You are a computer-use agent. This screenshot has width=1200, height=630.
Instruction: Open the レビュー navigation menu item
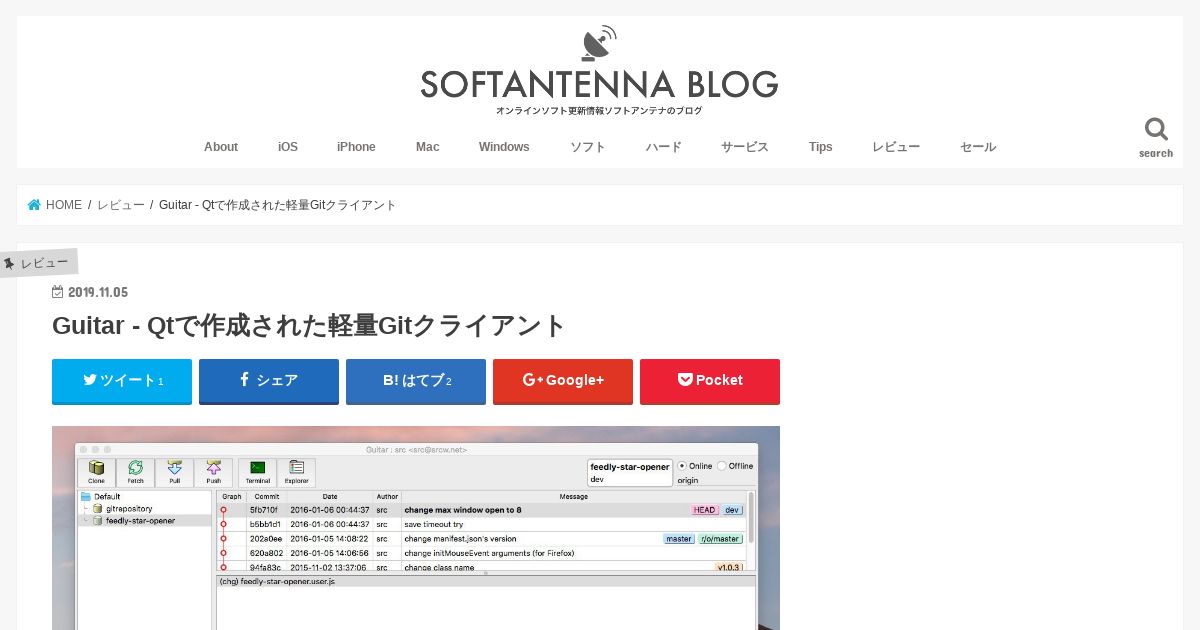click(x=896, y=147)
